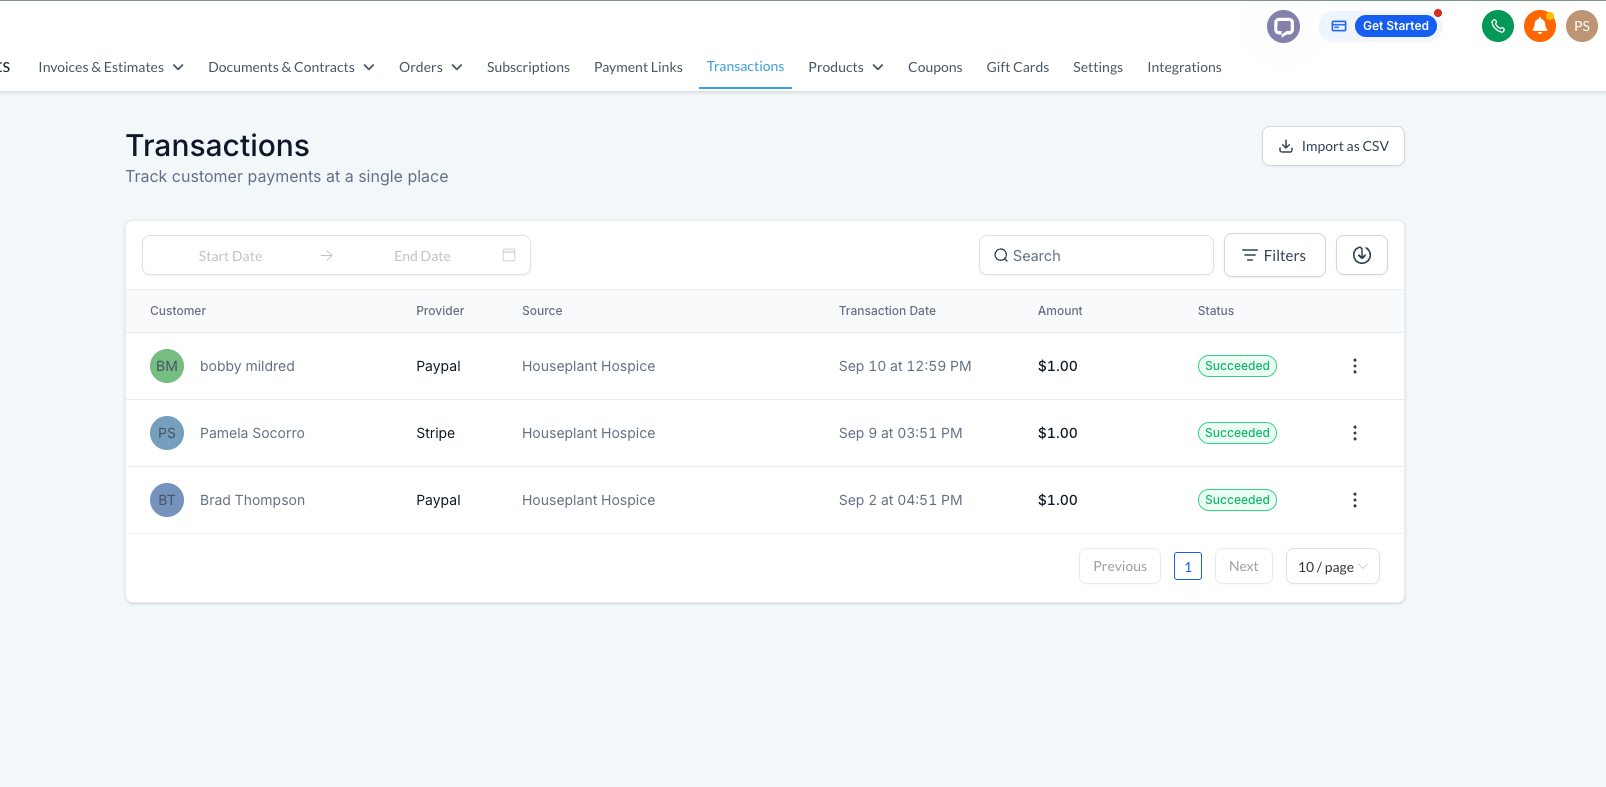Open the Filters button
Screen dimensions: 1606x787
(x=1274, y=255)
